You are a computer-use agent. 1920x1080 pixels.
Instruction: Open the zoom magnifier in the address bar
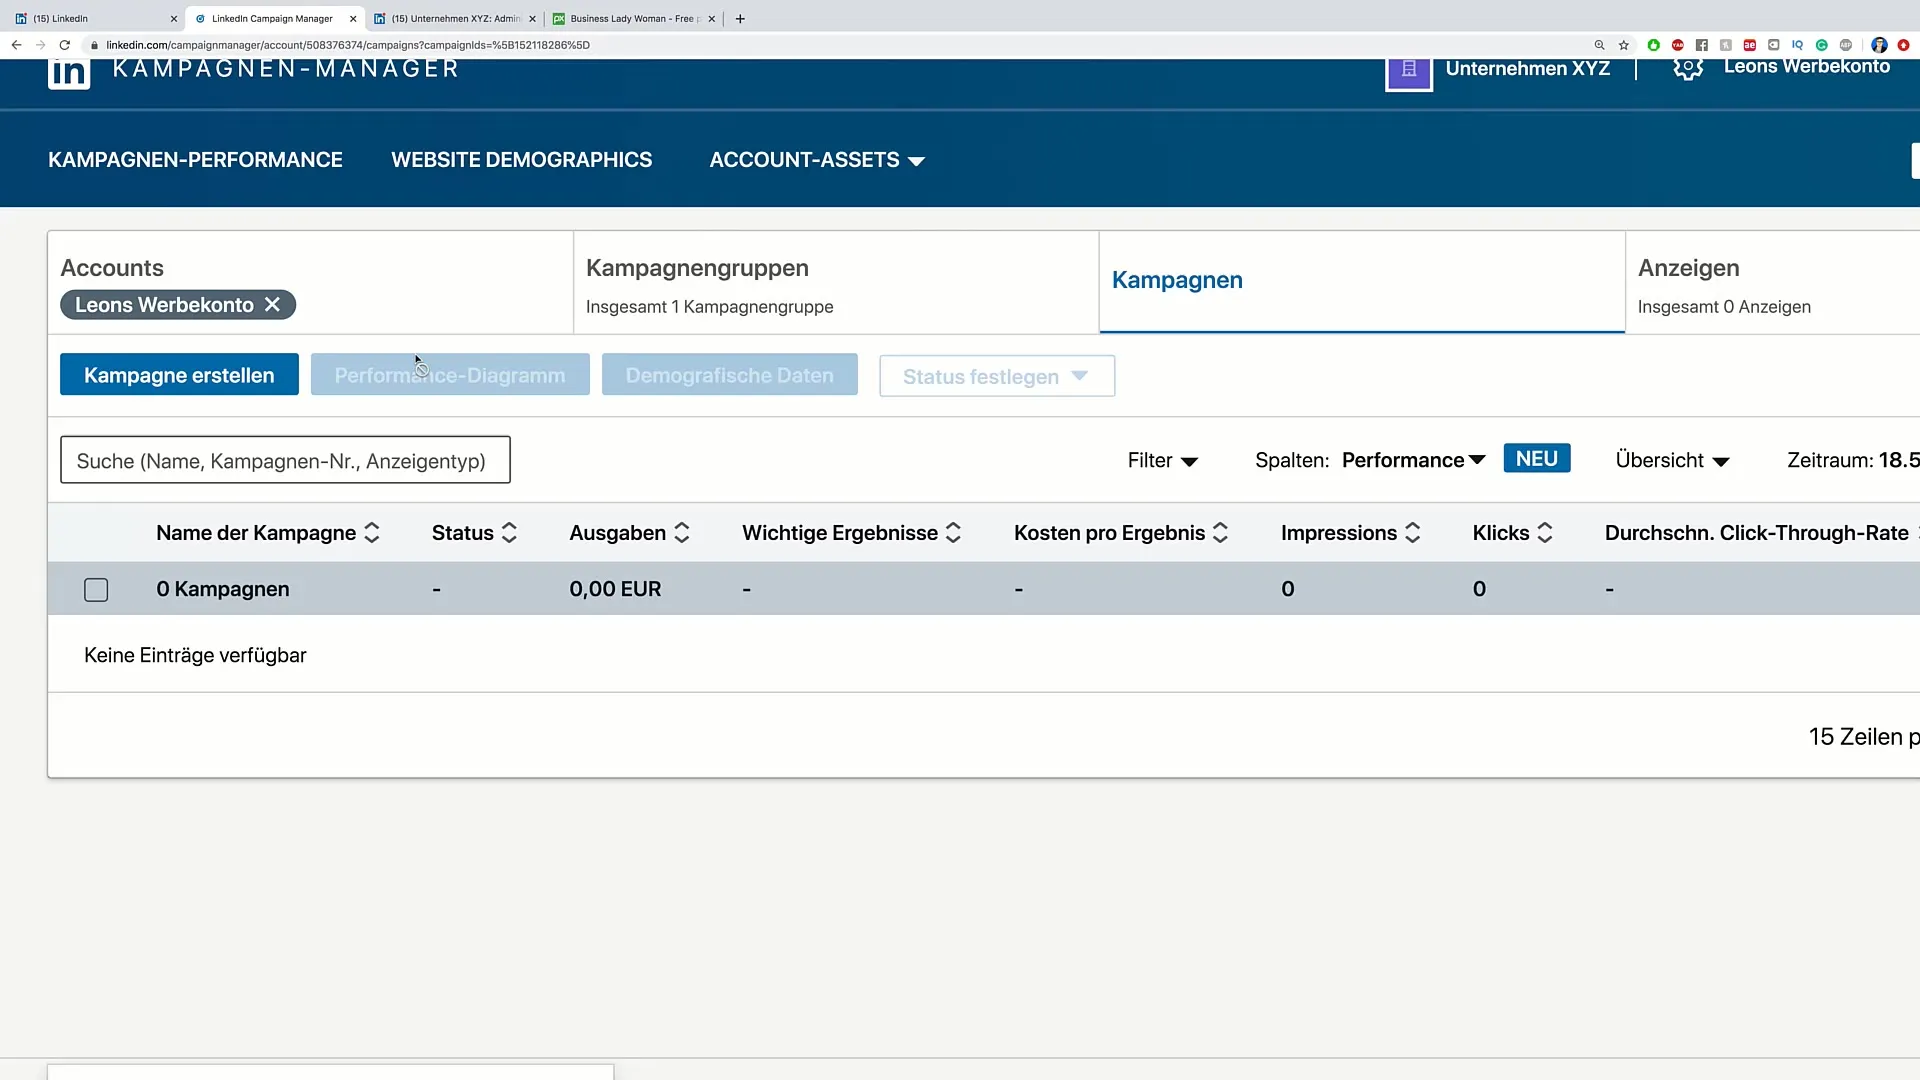1599,45
